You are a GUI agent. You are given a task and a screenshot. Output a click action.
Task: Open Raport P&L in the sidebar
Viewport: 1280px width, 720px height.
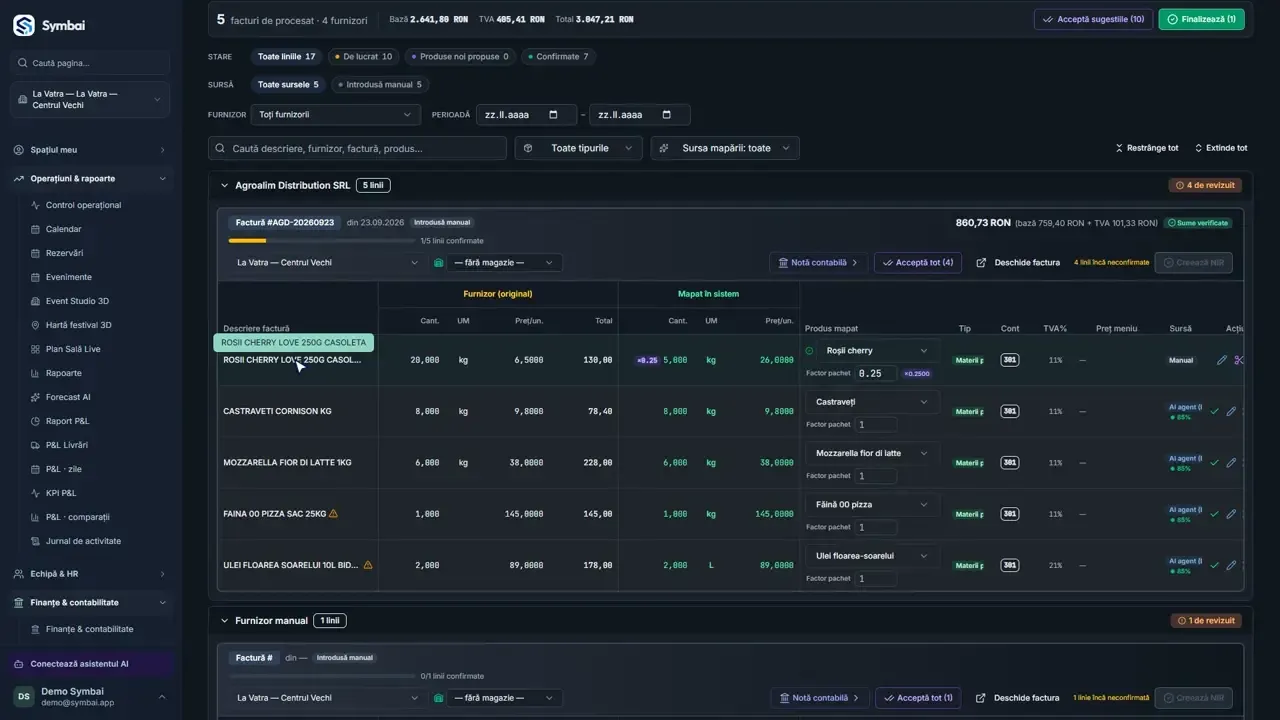pyautogui.click(x=67, y=421)
